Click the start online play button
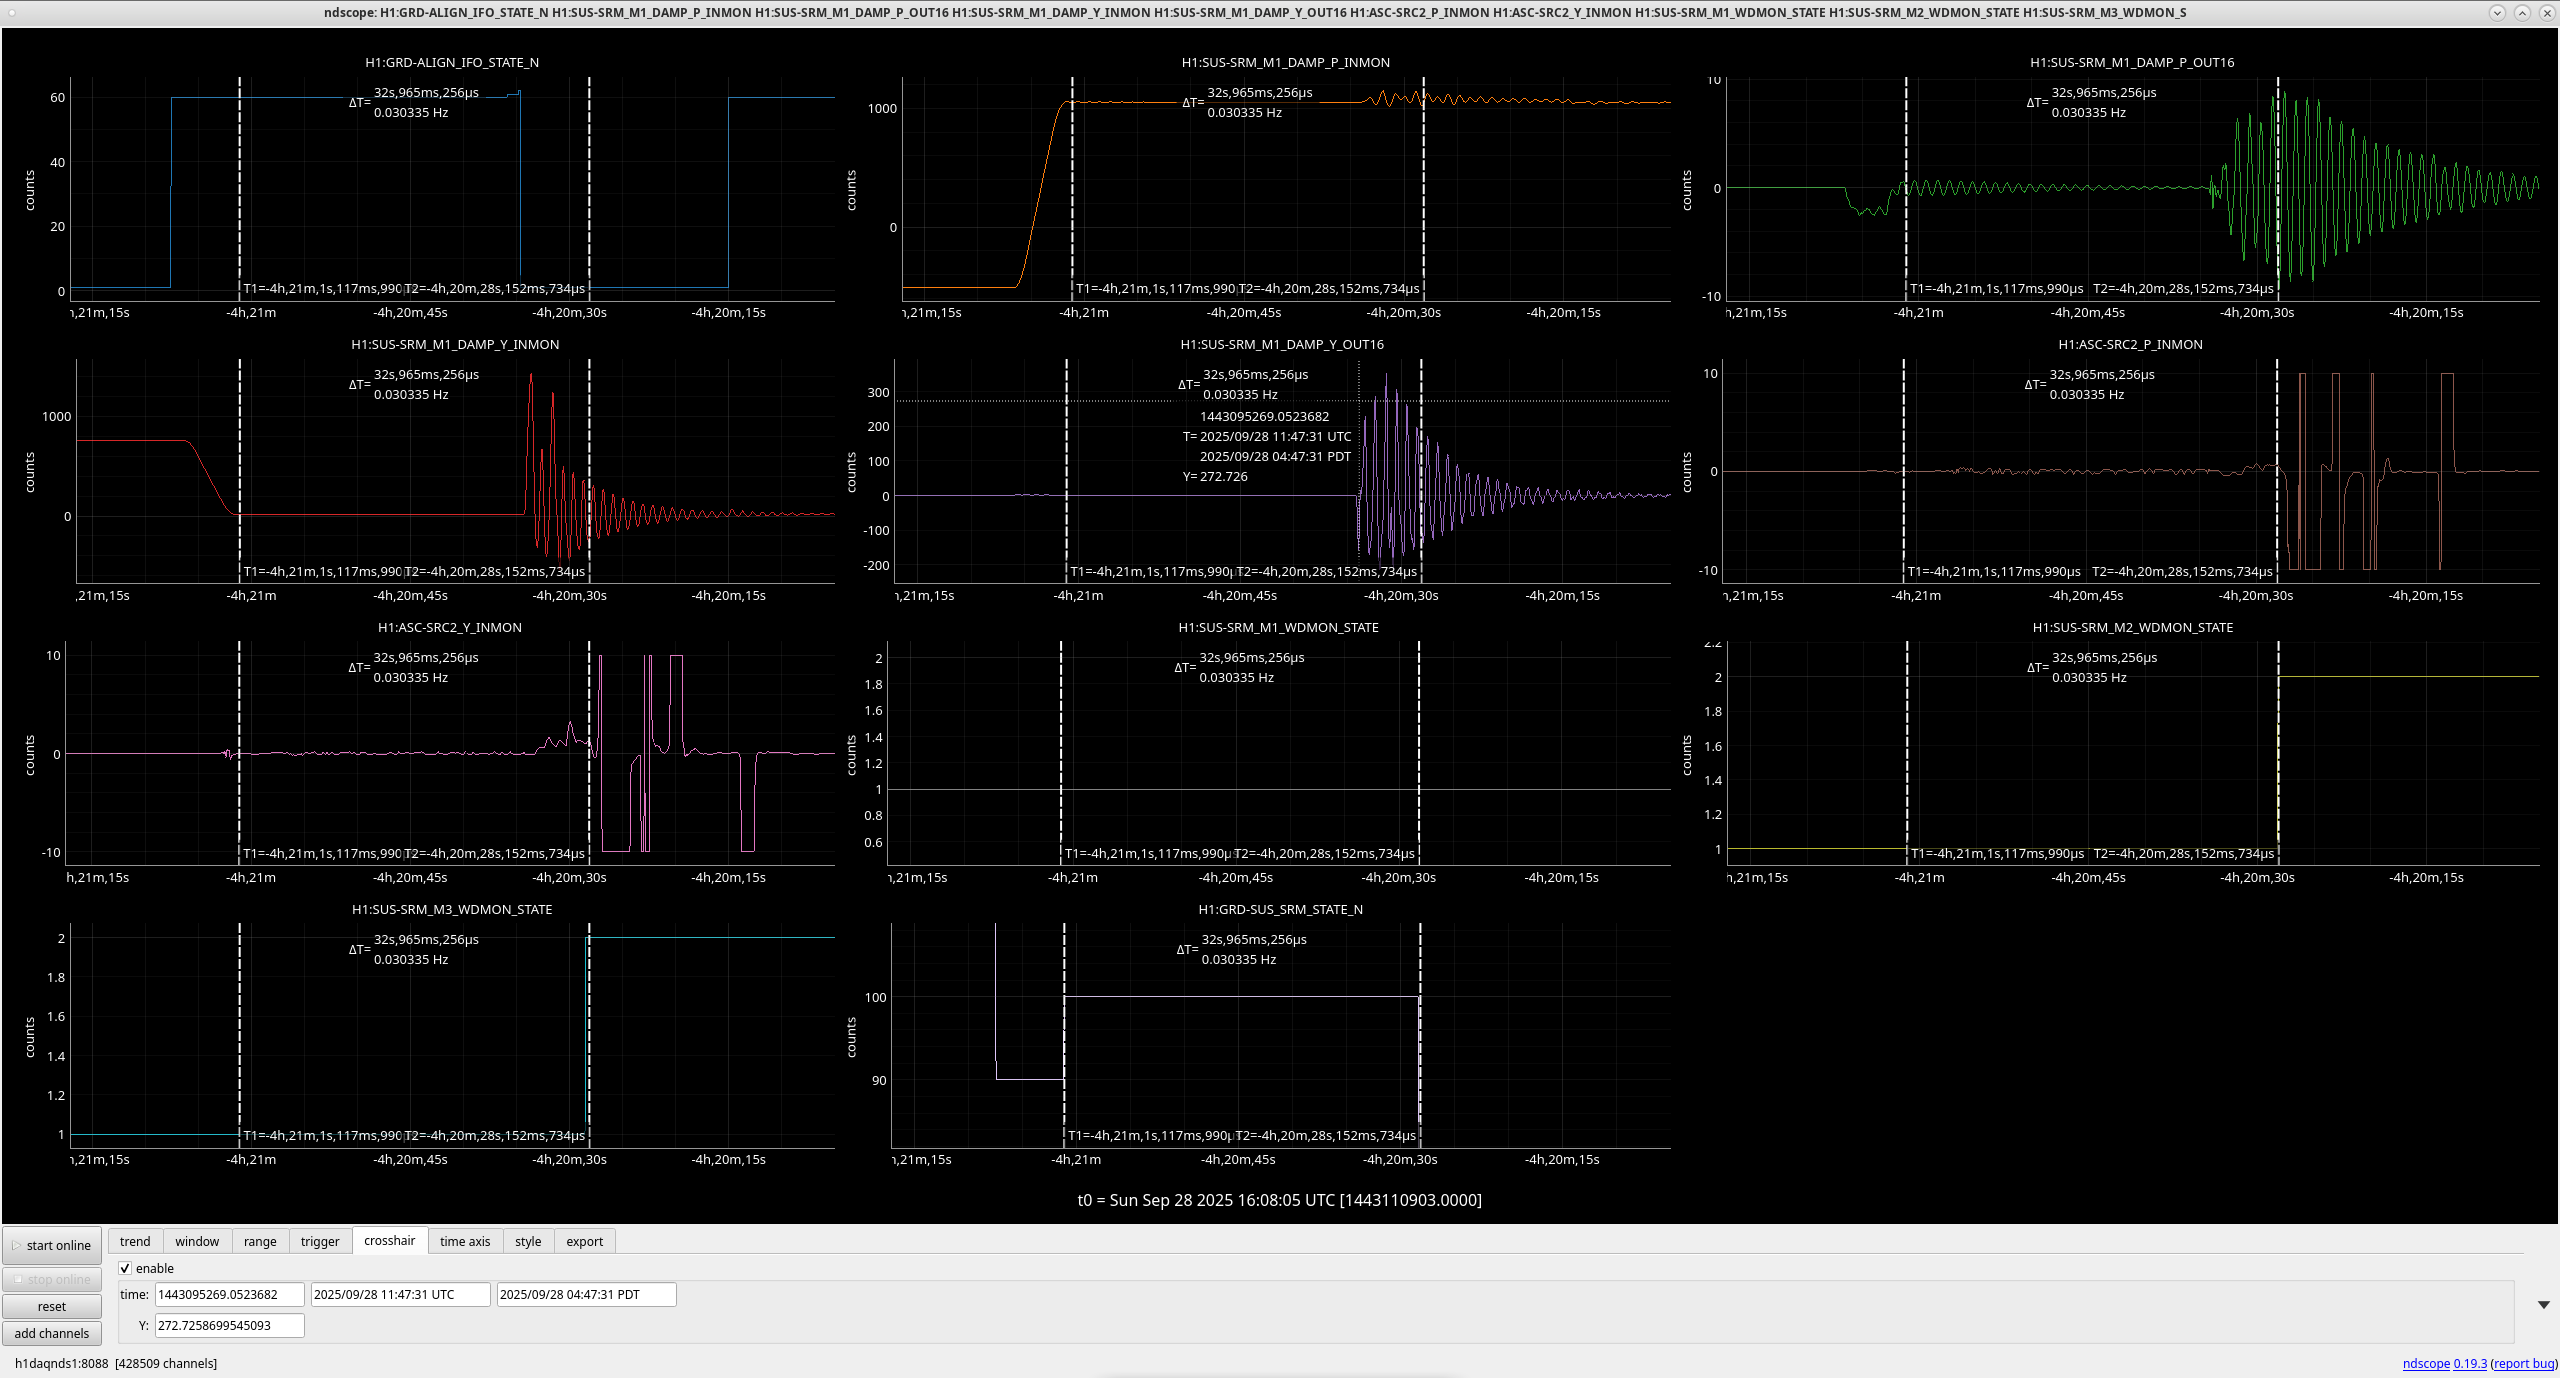Screen dimensions: 2560x1378 tap(52, 1245)
